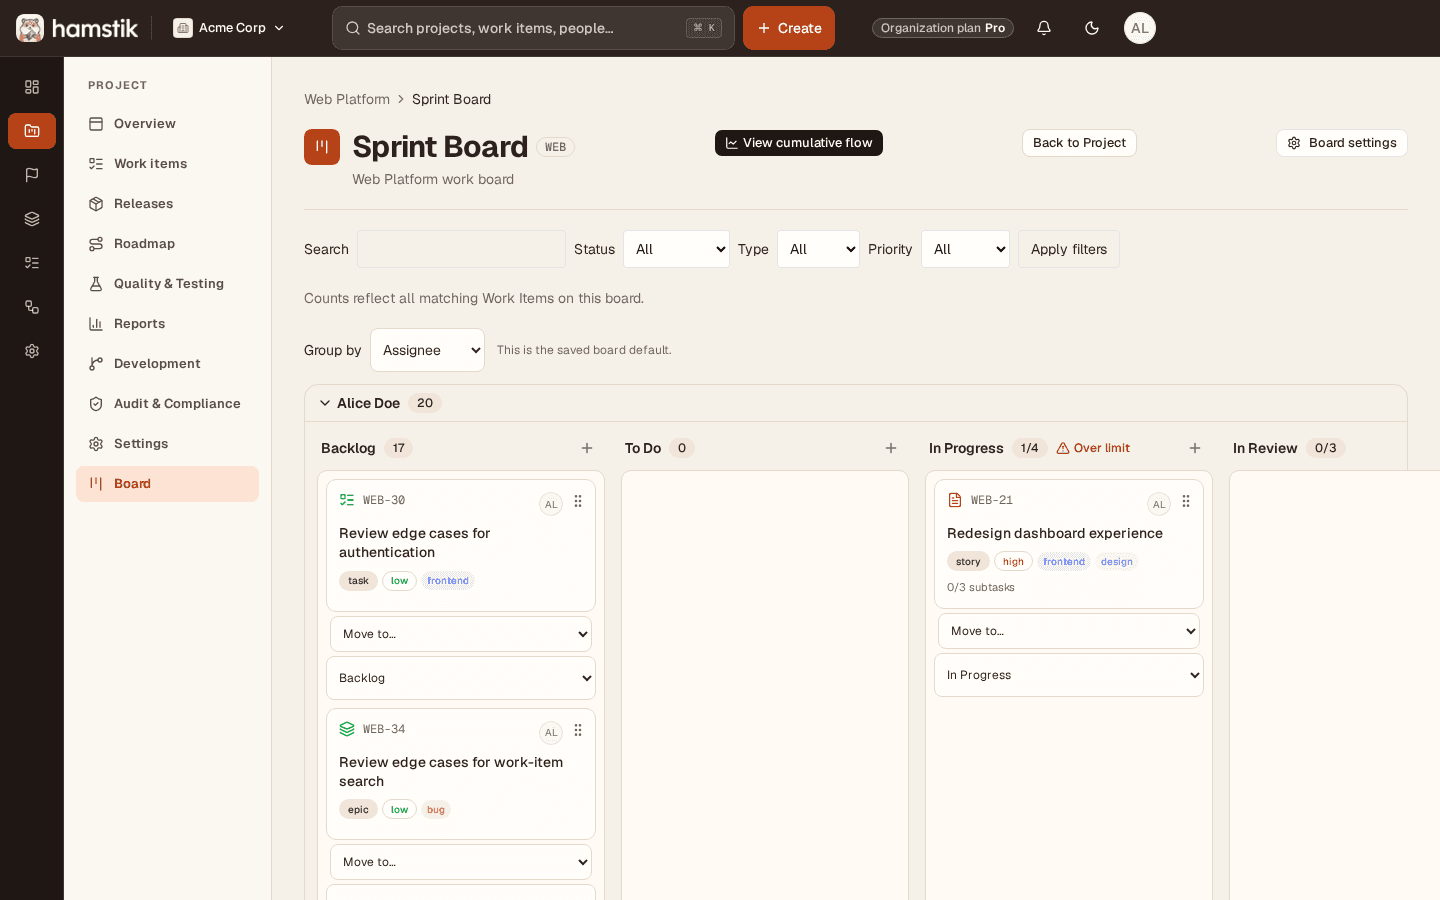The width and height of the screenshot is (1440, 900).
Task: Open the Backlog status dropdown under WEB-30
Action: pyautogui.click(x=461, y=678)
